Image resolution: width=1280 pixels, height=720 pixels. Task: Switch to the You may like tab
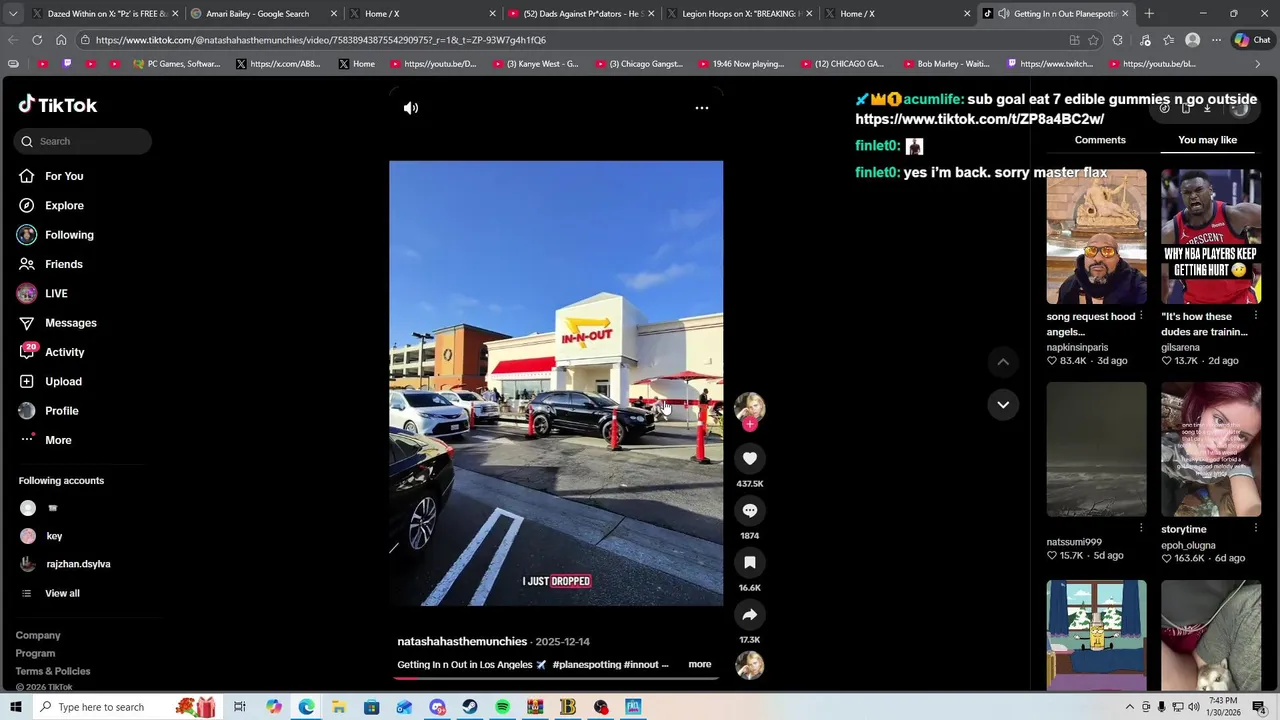[1207, 140]
